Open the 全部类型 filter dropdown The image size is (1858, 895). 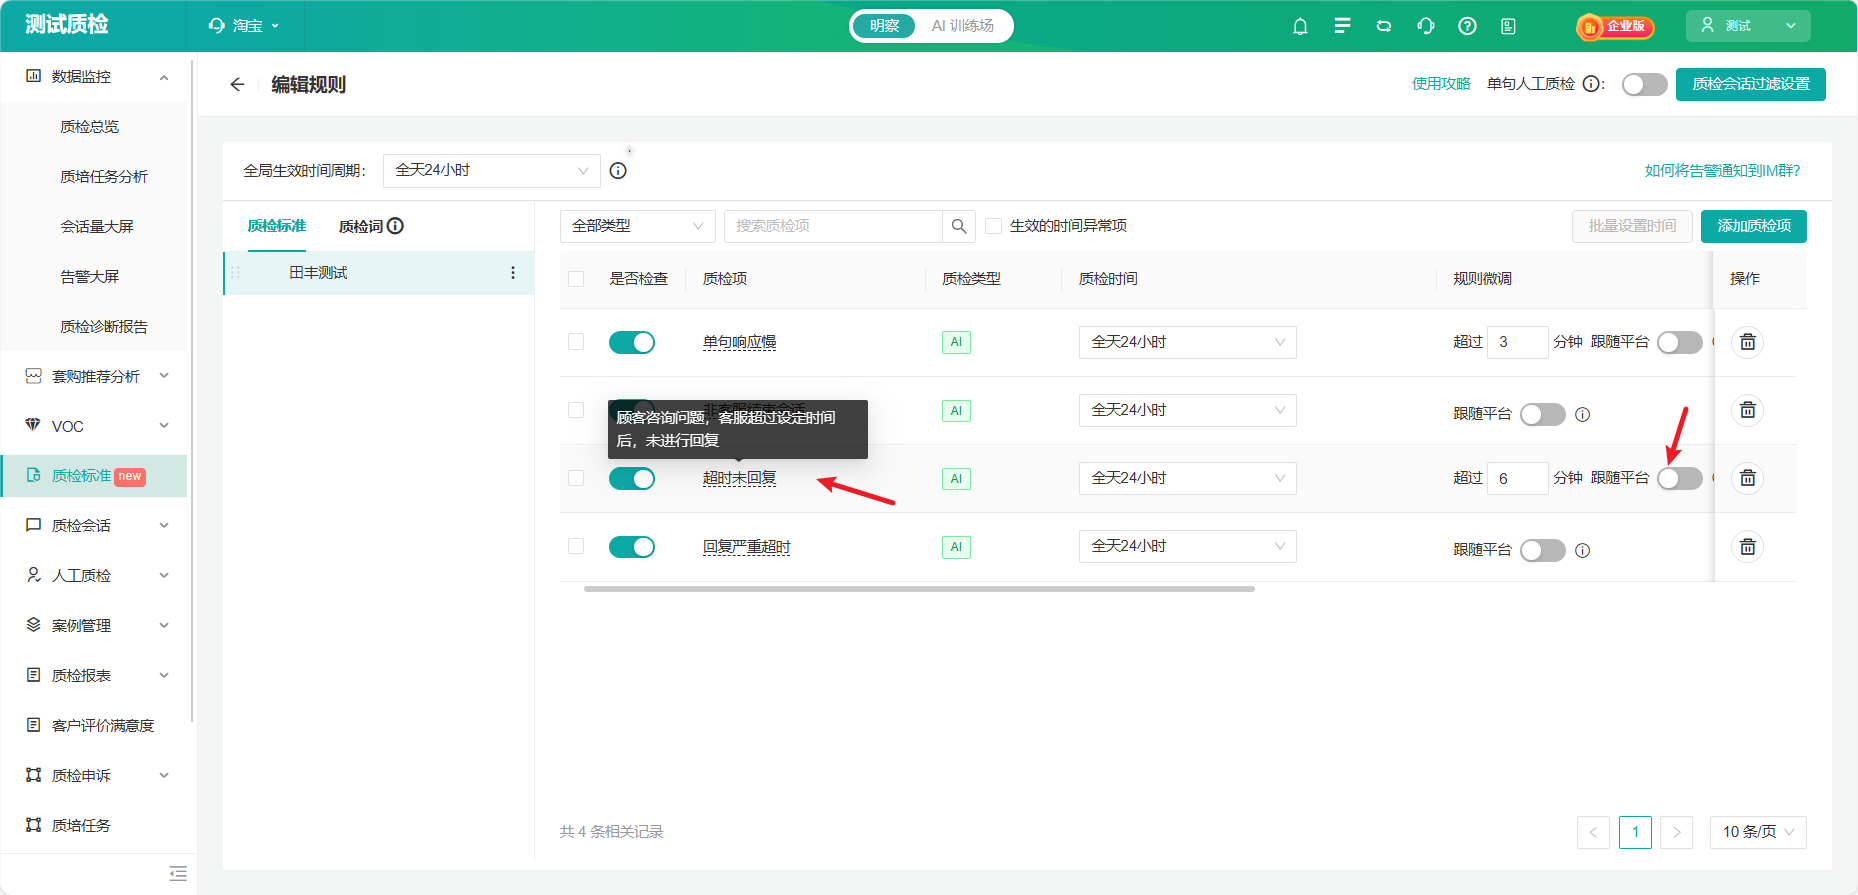638,226
